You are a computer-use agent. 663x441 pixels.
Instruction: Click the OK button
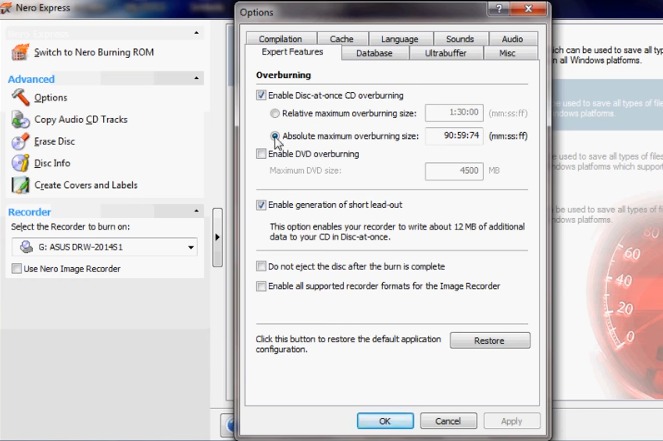(x=385, y=421)
